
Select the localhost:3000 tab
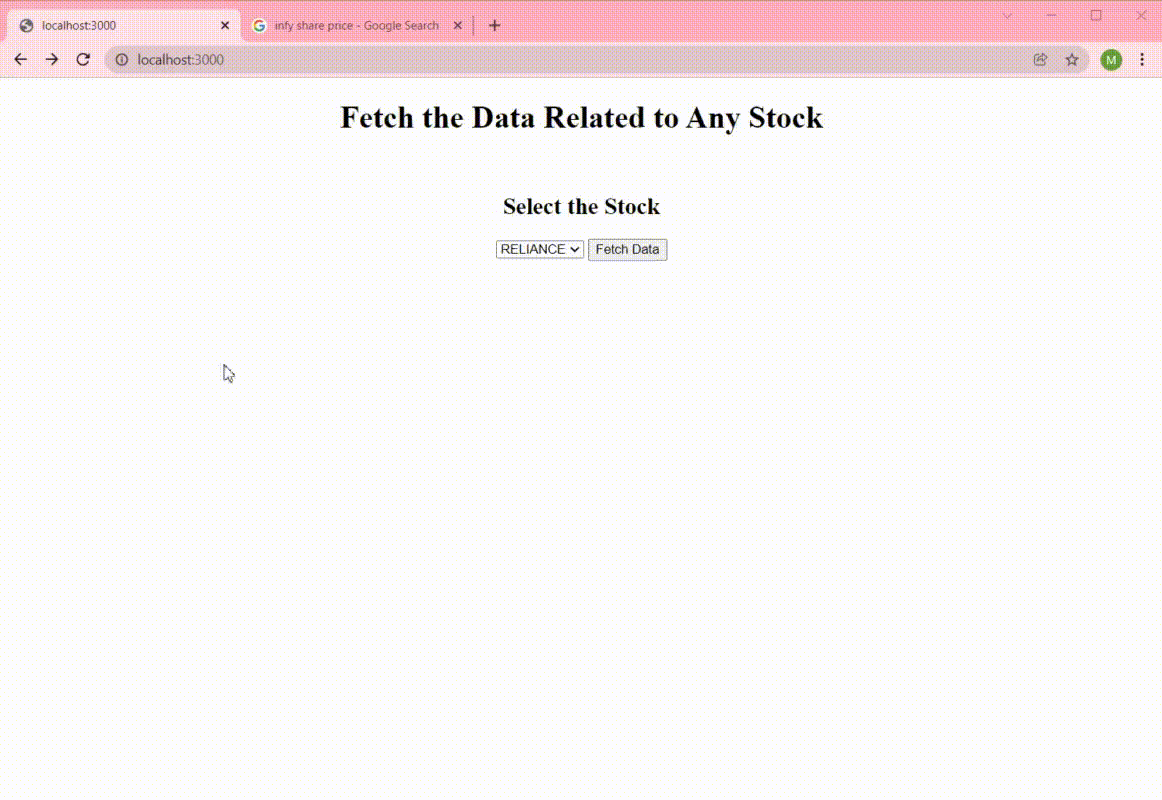[122, 25]
